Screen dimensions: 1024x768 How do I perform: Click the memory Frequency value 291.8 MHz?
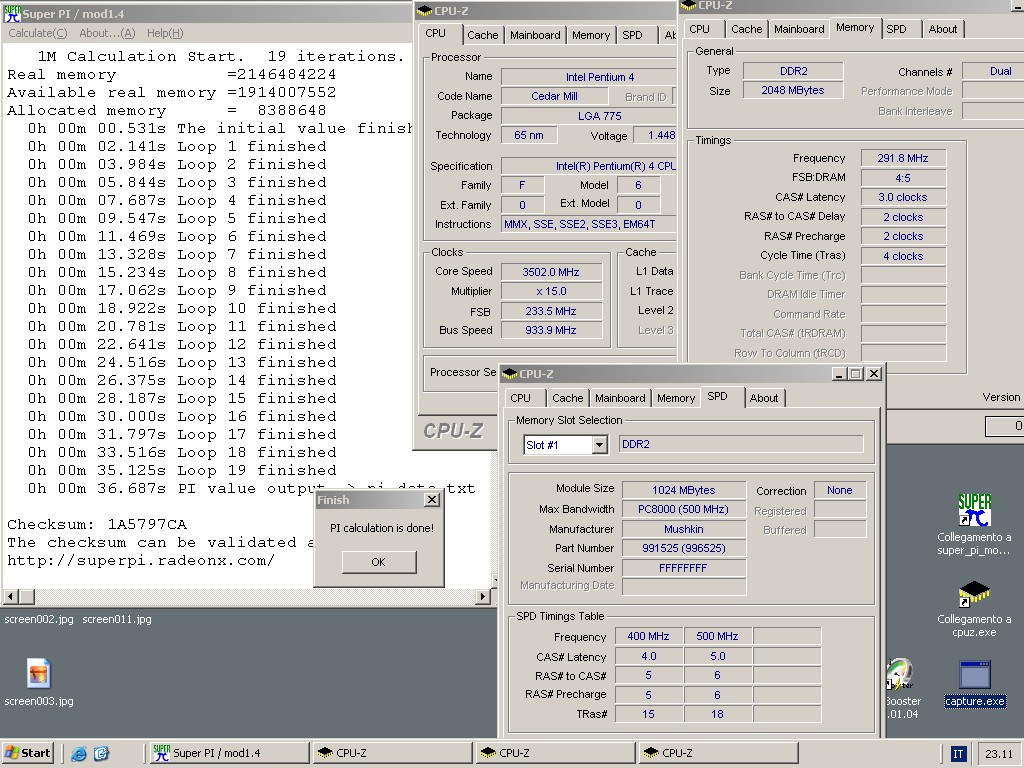tap(903, 158)
